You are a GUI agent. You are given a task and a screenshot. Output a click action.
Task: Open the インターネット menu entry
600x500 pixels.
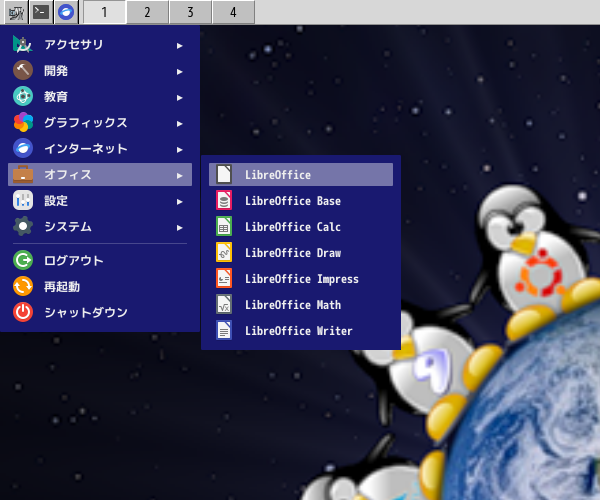point(100,148)
